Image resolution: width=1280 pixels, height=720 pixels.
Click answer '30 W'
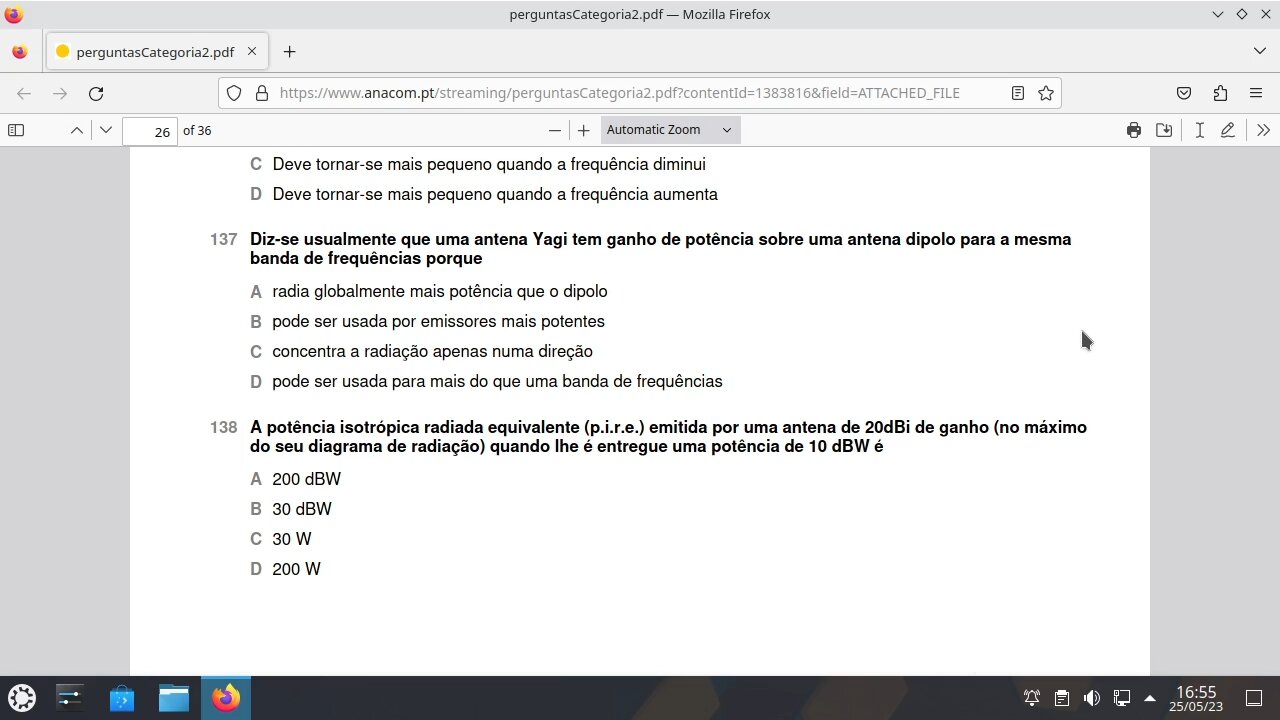[292, 539]
